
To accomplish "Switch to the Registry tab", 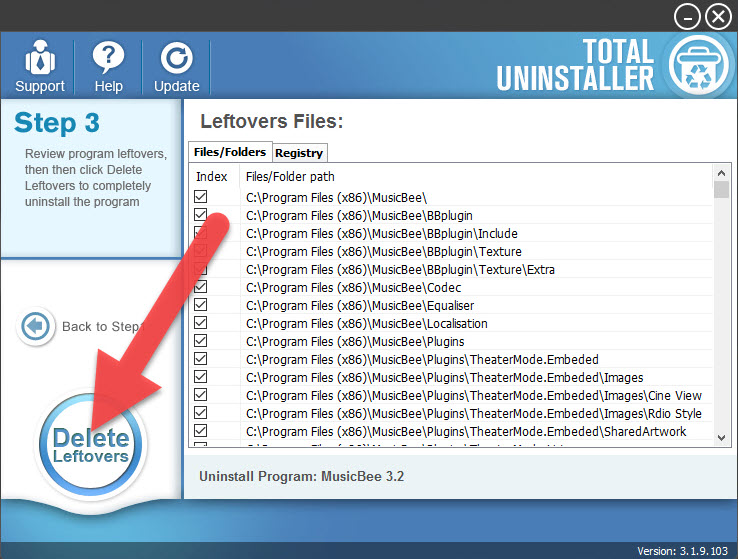I will (299, 153).
